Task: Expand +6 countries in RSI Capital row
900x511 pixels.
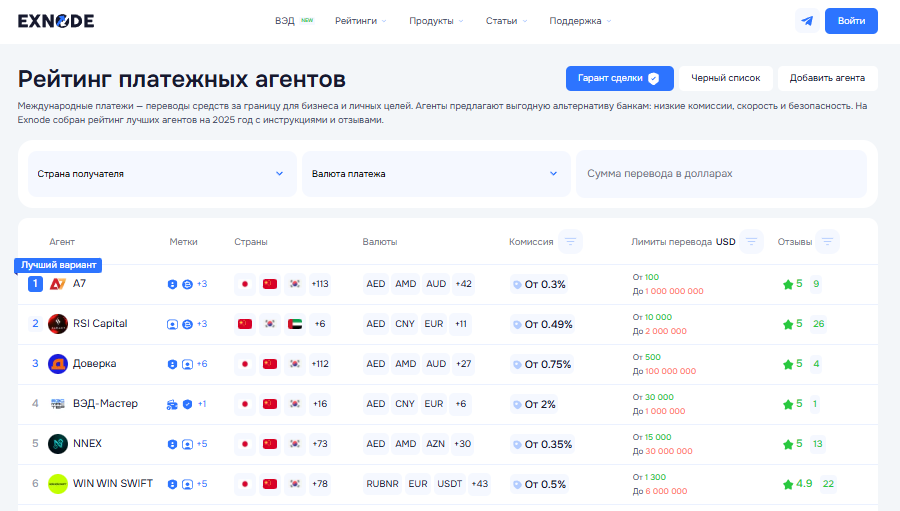Action: pos(320,324)
